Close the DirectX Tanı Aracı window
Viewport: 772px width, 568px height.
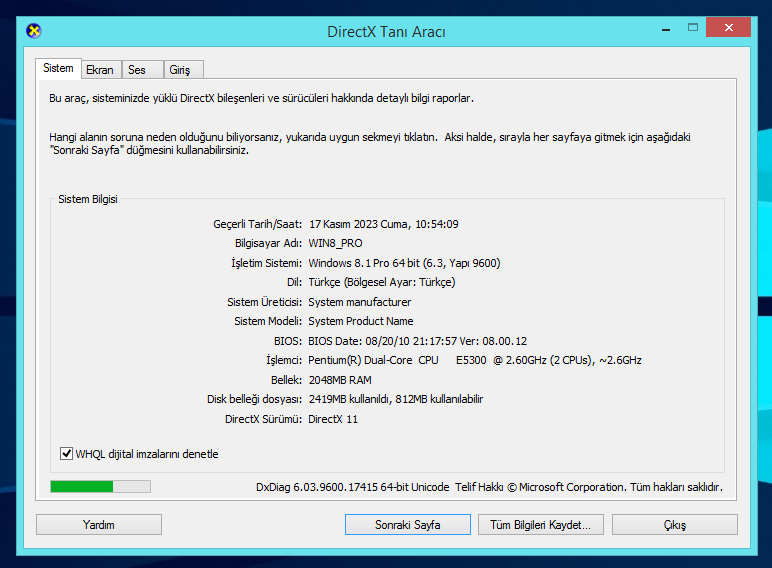[x=729, y=28]
